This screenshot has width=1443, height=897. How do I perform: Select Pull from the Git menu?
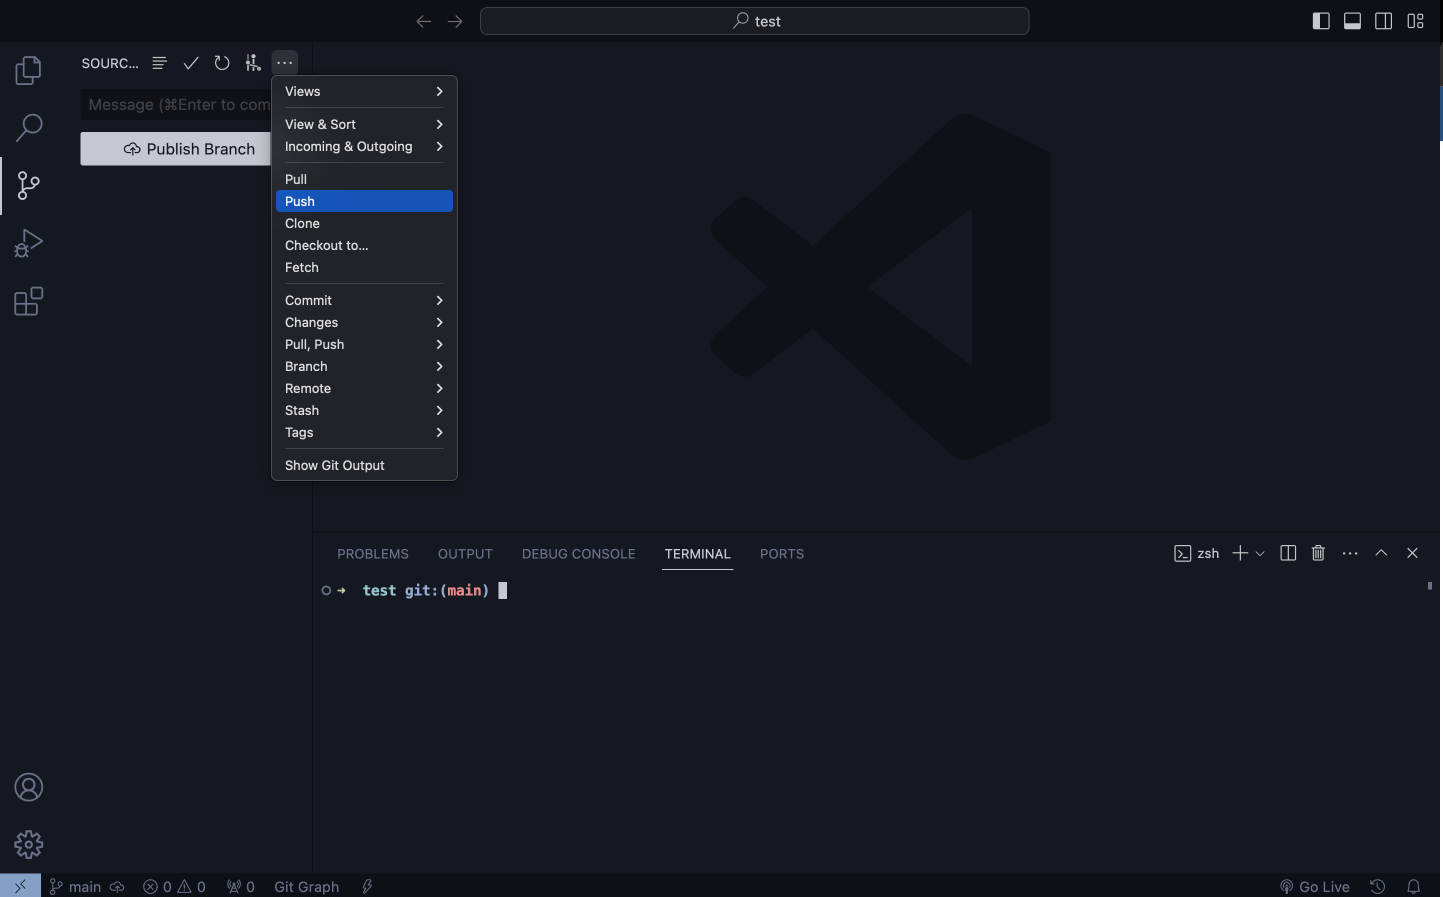pos(363,179)
